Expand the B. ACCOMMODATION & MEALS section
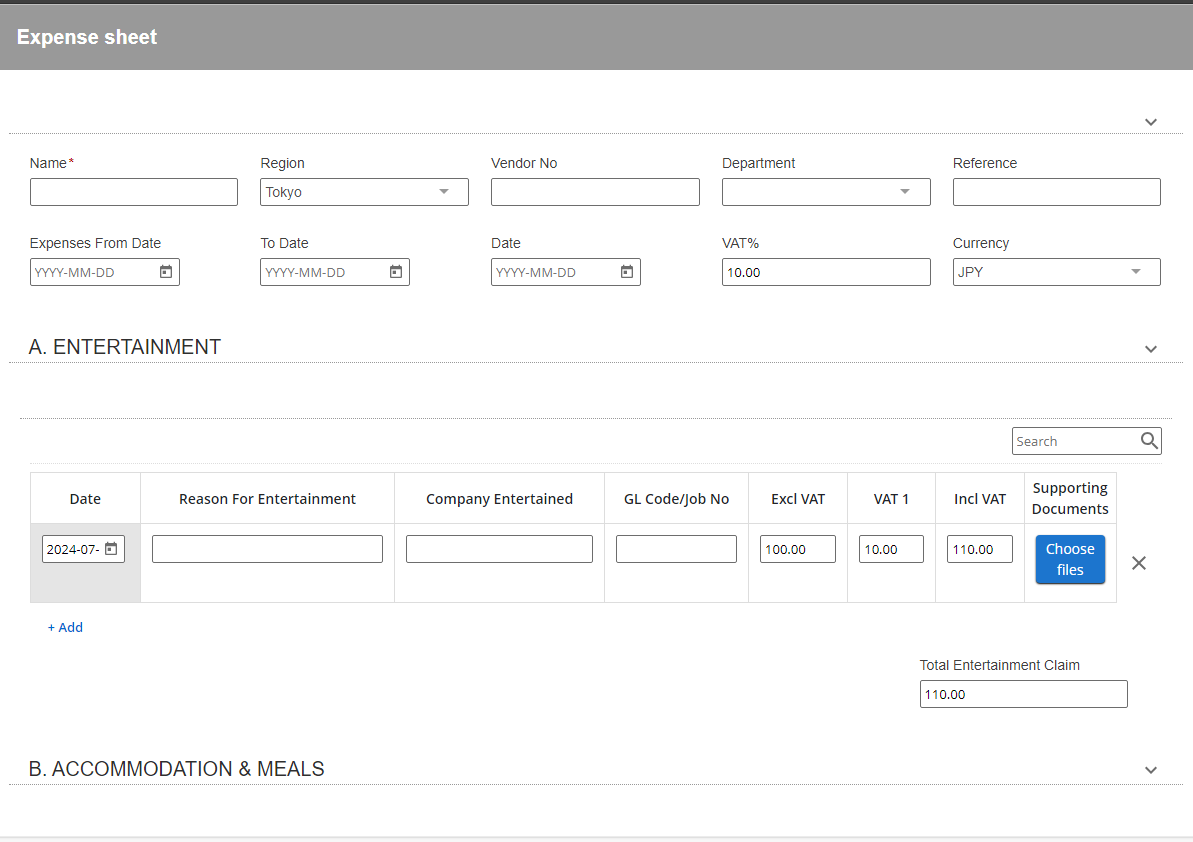Viewport: 1193px width, 842px height. pyautogui.click(x=1151, y=770)
